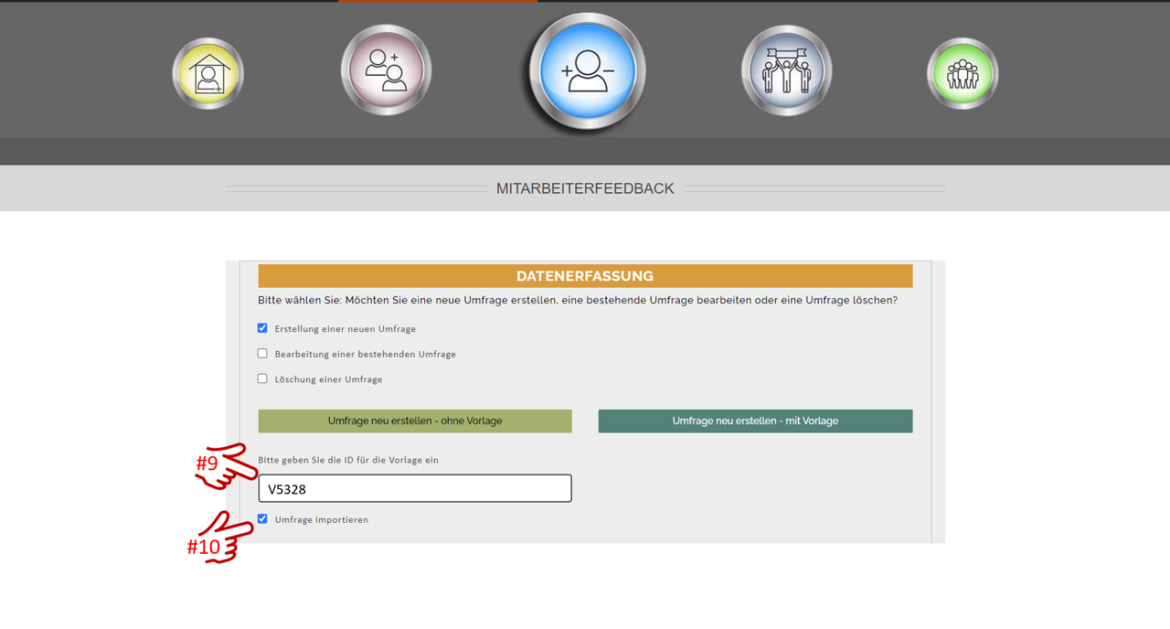Click the red #10 hand pointer annotation

click(219, 537)
